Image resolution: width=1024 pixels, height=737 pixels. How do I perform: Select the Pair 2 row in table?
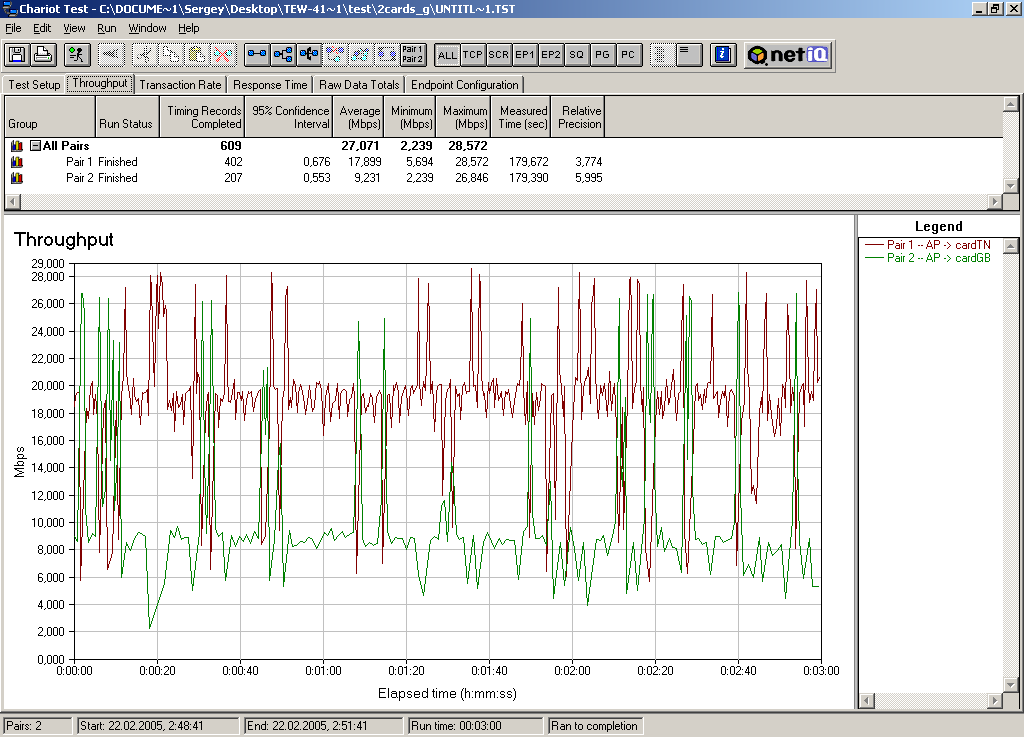(79, 178)
